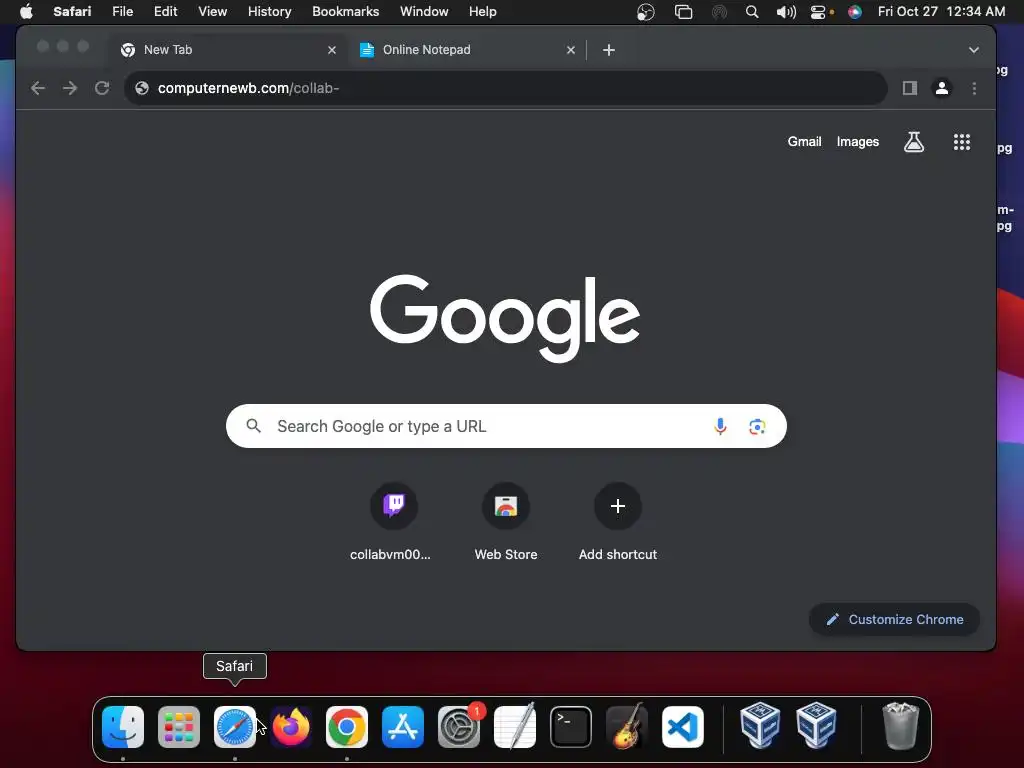Open Chrome's three-dot menu
The image size is (1024, 768).
pos(974,88)
